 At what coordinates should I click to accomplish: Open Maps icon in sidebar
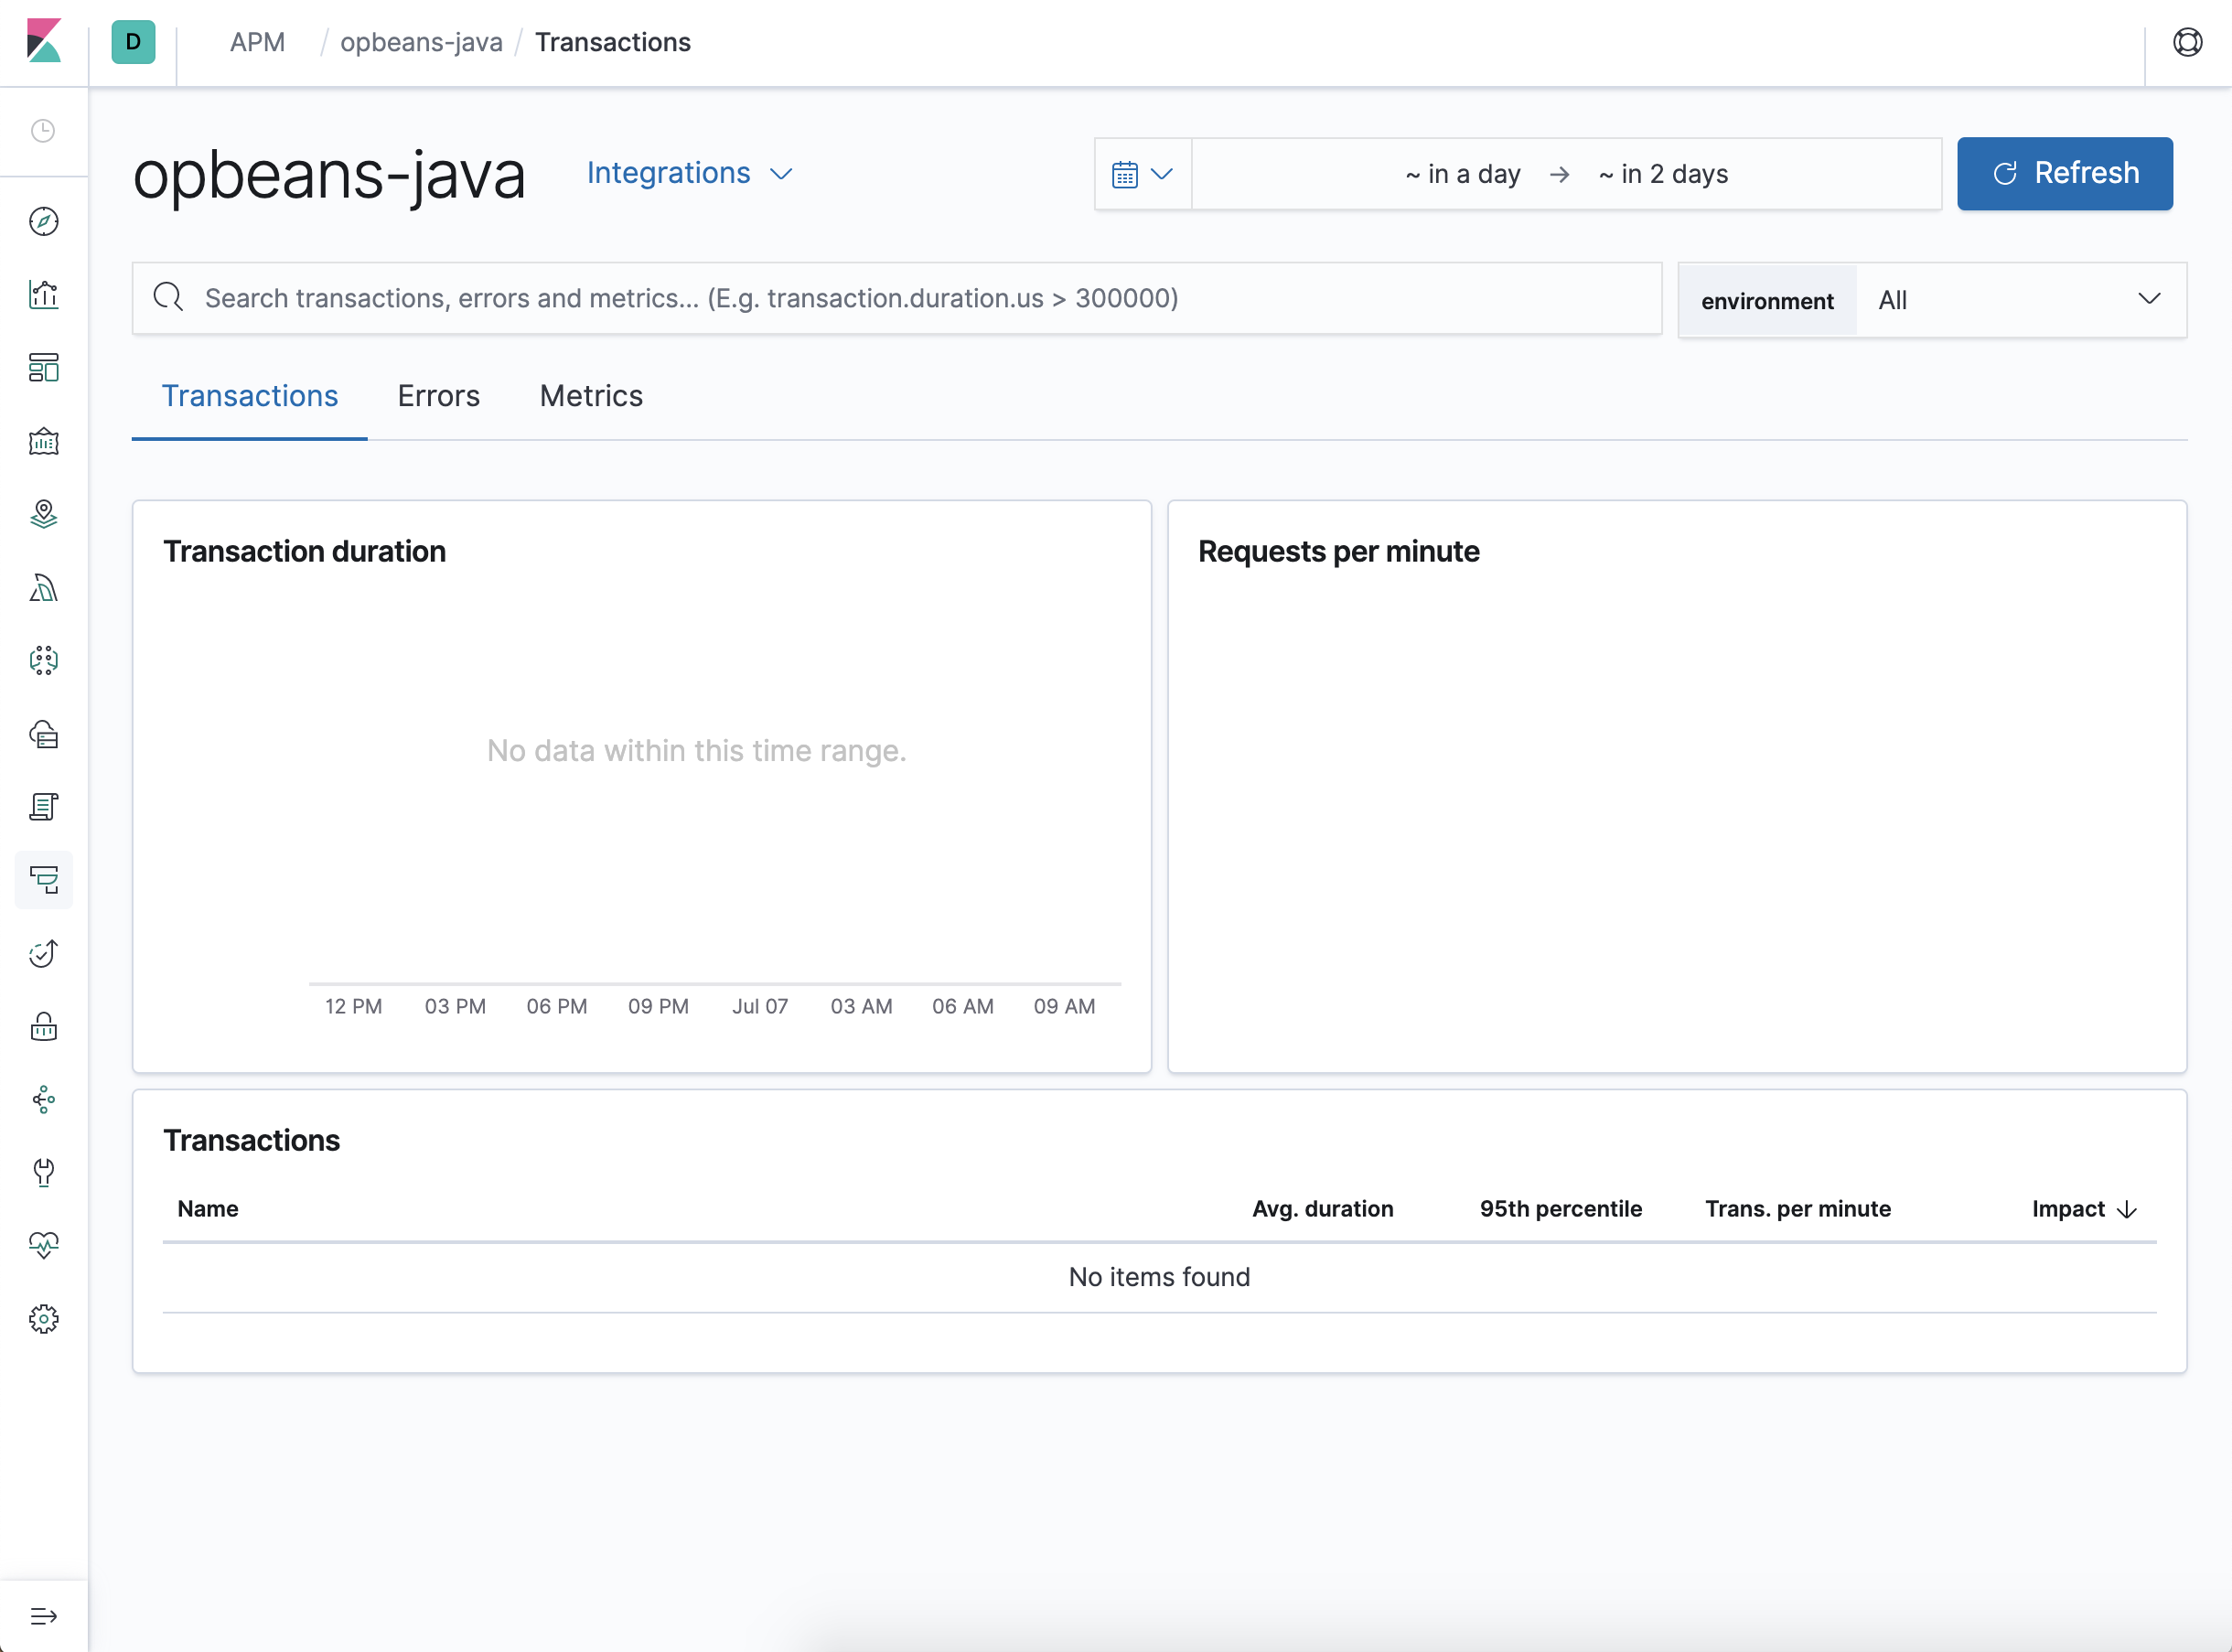(44, 514)
